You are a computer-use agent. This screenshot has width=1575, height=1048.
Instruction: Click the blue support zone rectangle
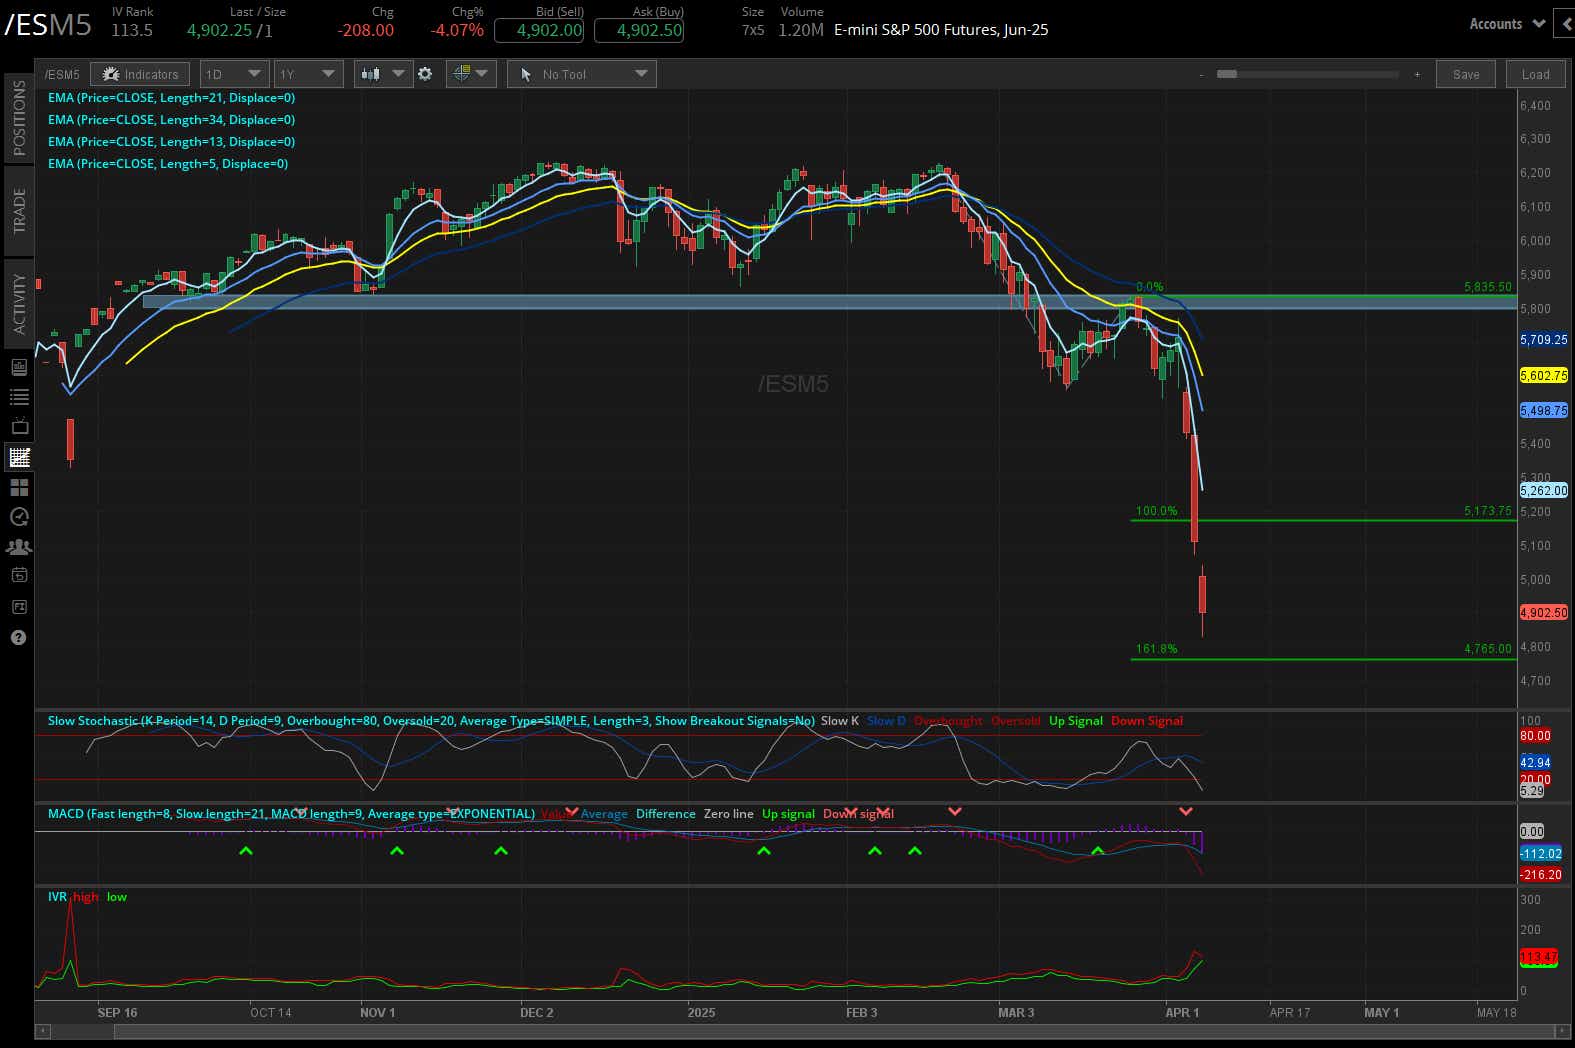click(829, 302)
